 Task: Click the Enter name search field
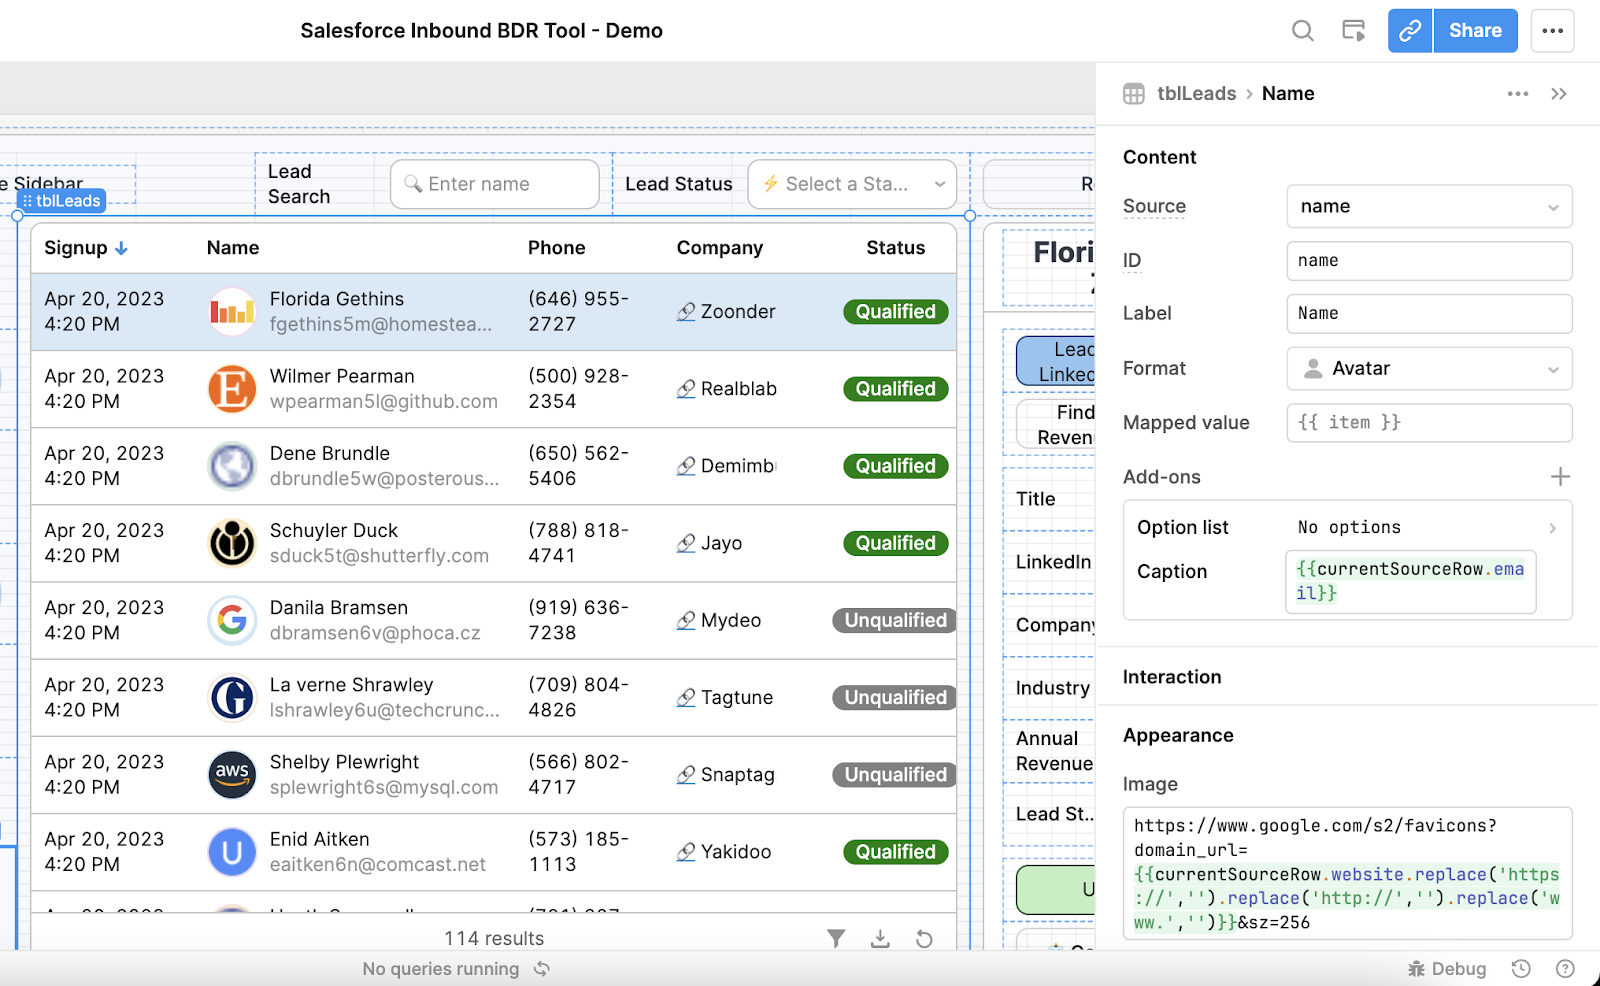click(495, 184)
